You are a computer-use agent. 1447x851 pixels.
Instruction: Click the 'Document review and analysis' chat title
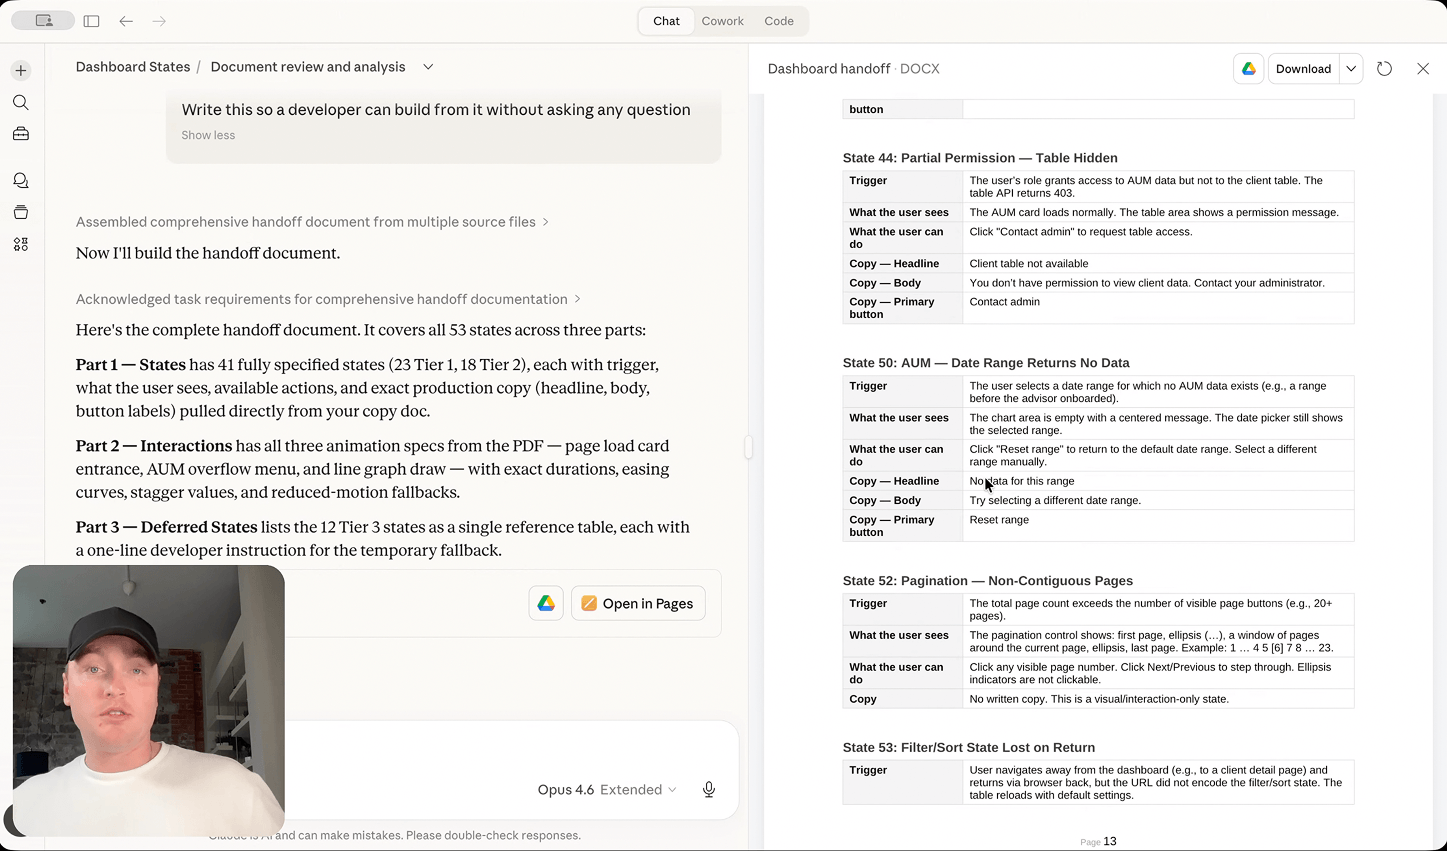(x=308, y=67)
